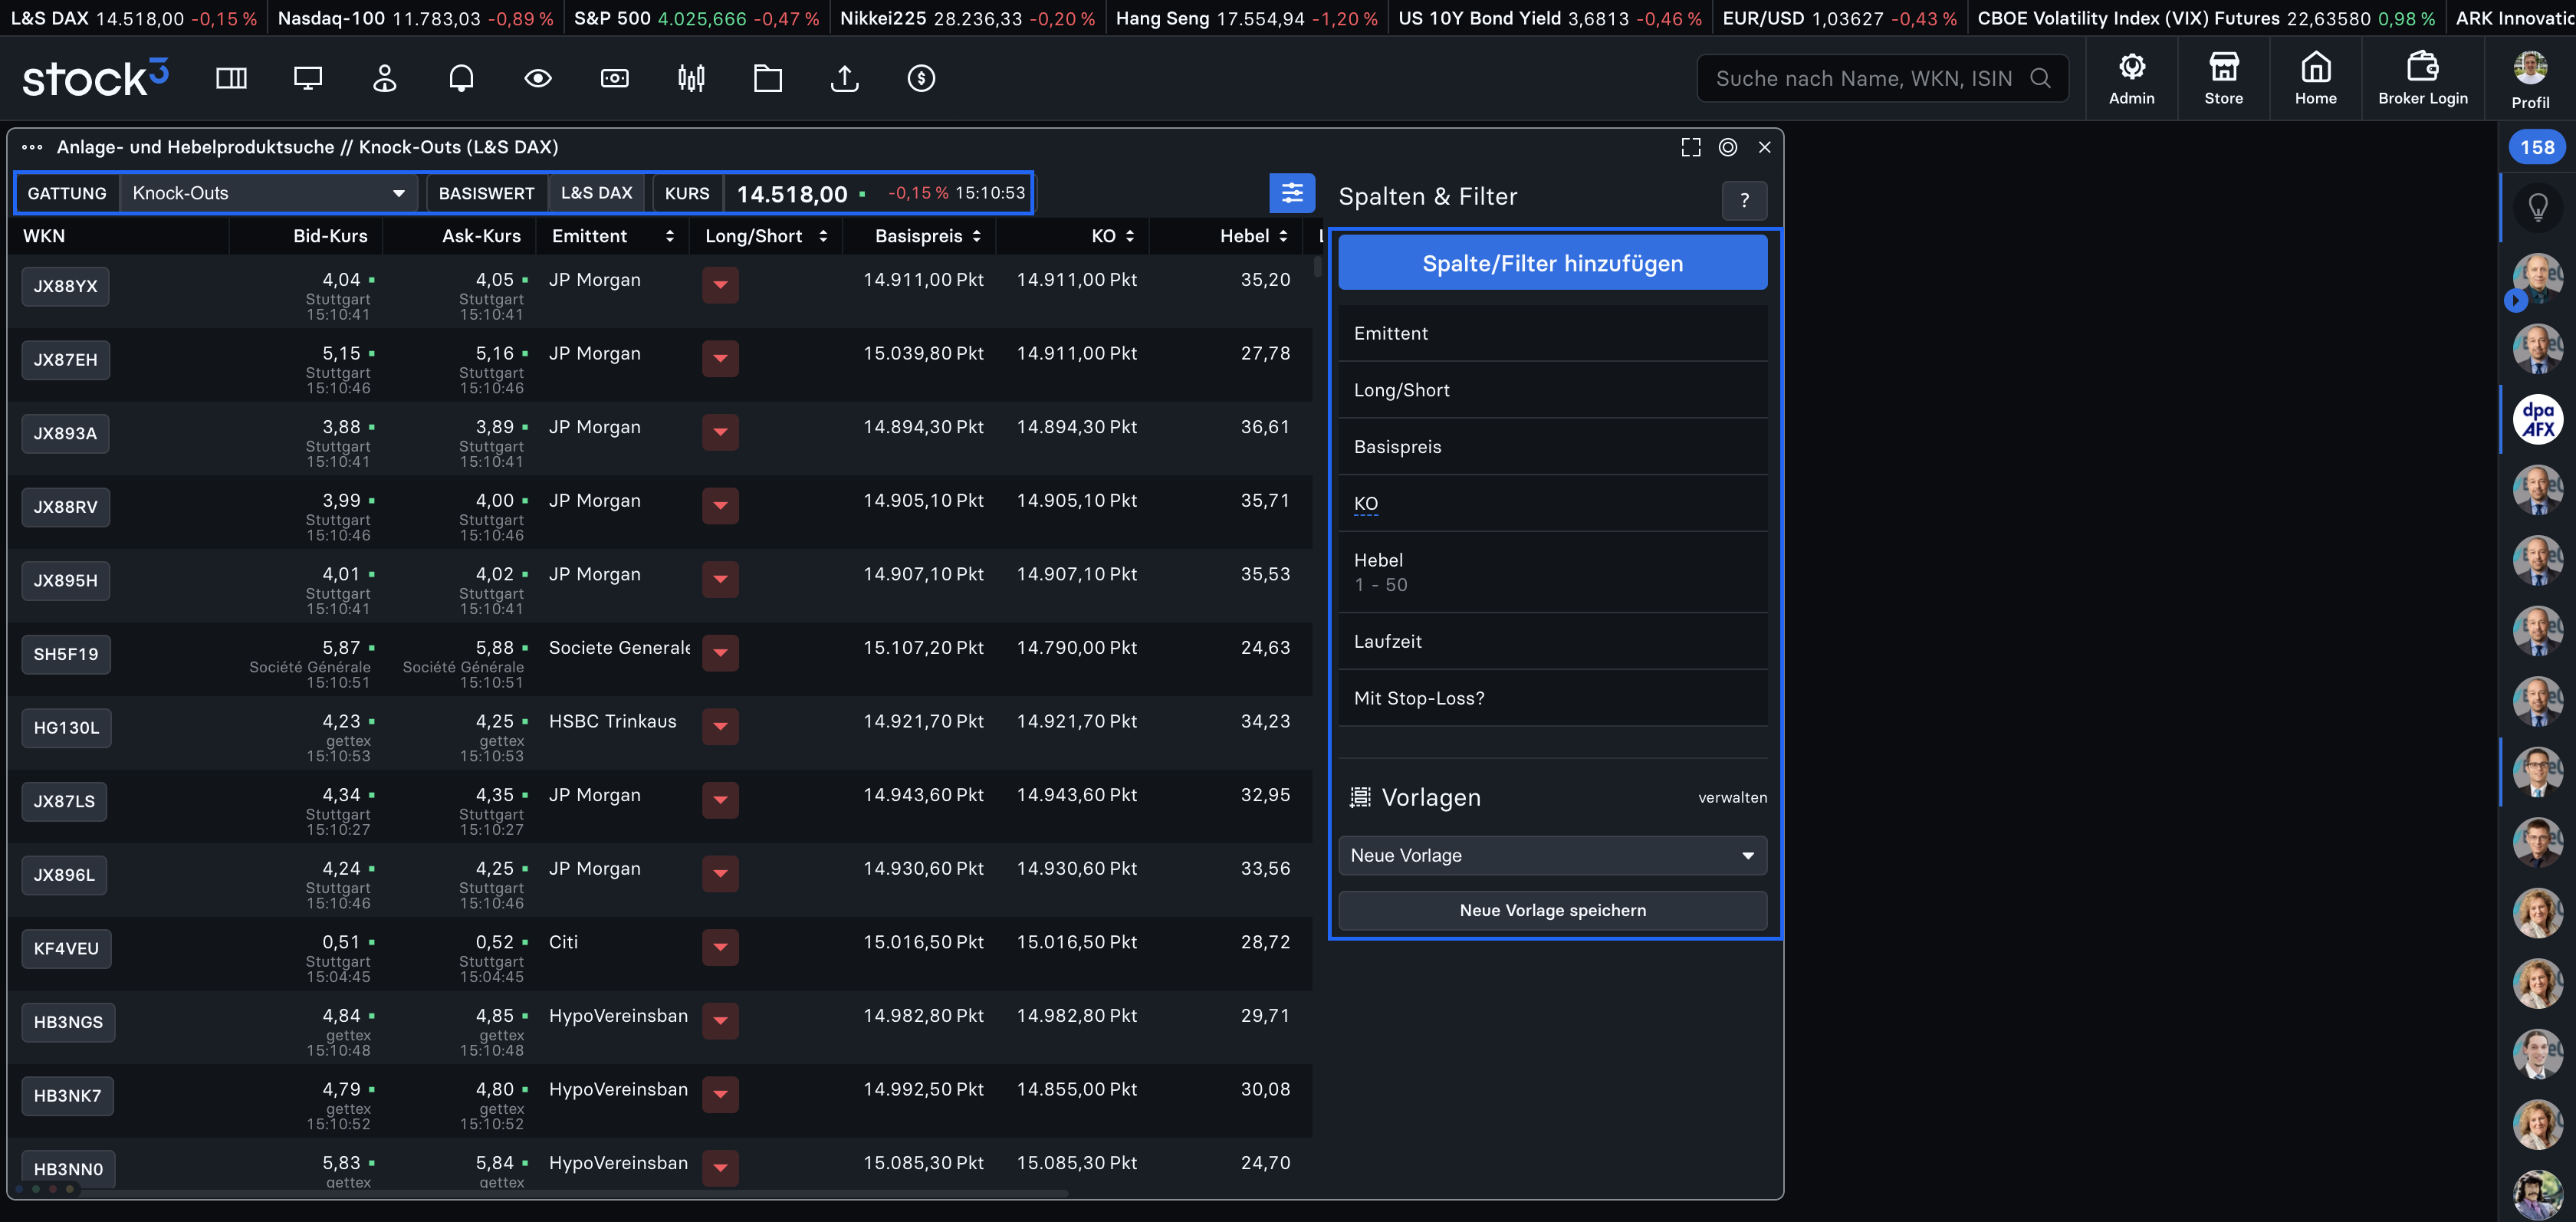Open the banknote/cash icon in toolbar
Screen dimensions: 2576x1222
615,78
